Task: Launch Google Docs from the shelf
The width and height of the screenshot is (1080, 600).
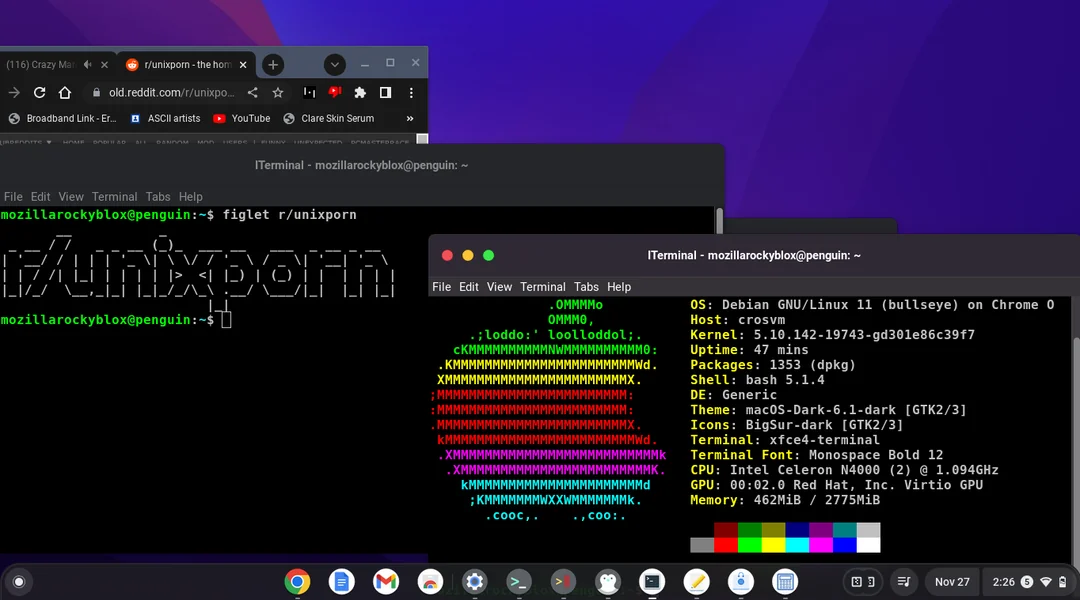Action: pos(341,582)
